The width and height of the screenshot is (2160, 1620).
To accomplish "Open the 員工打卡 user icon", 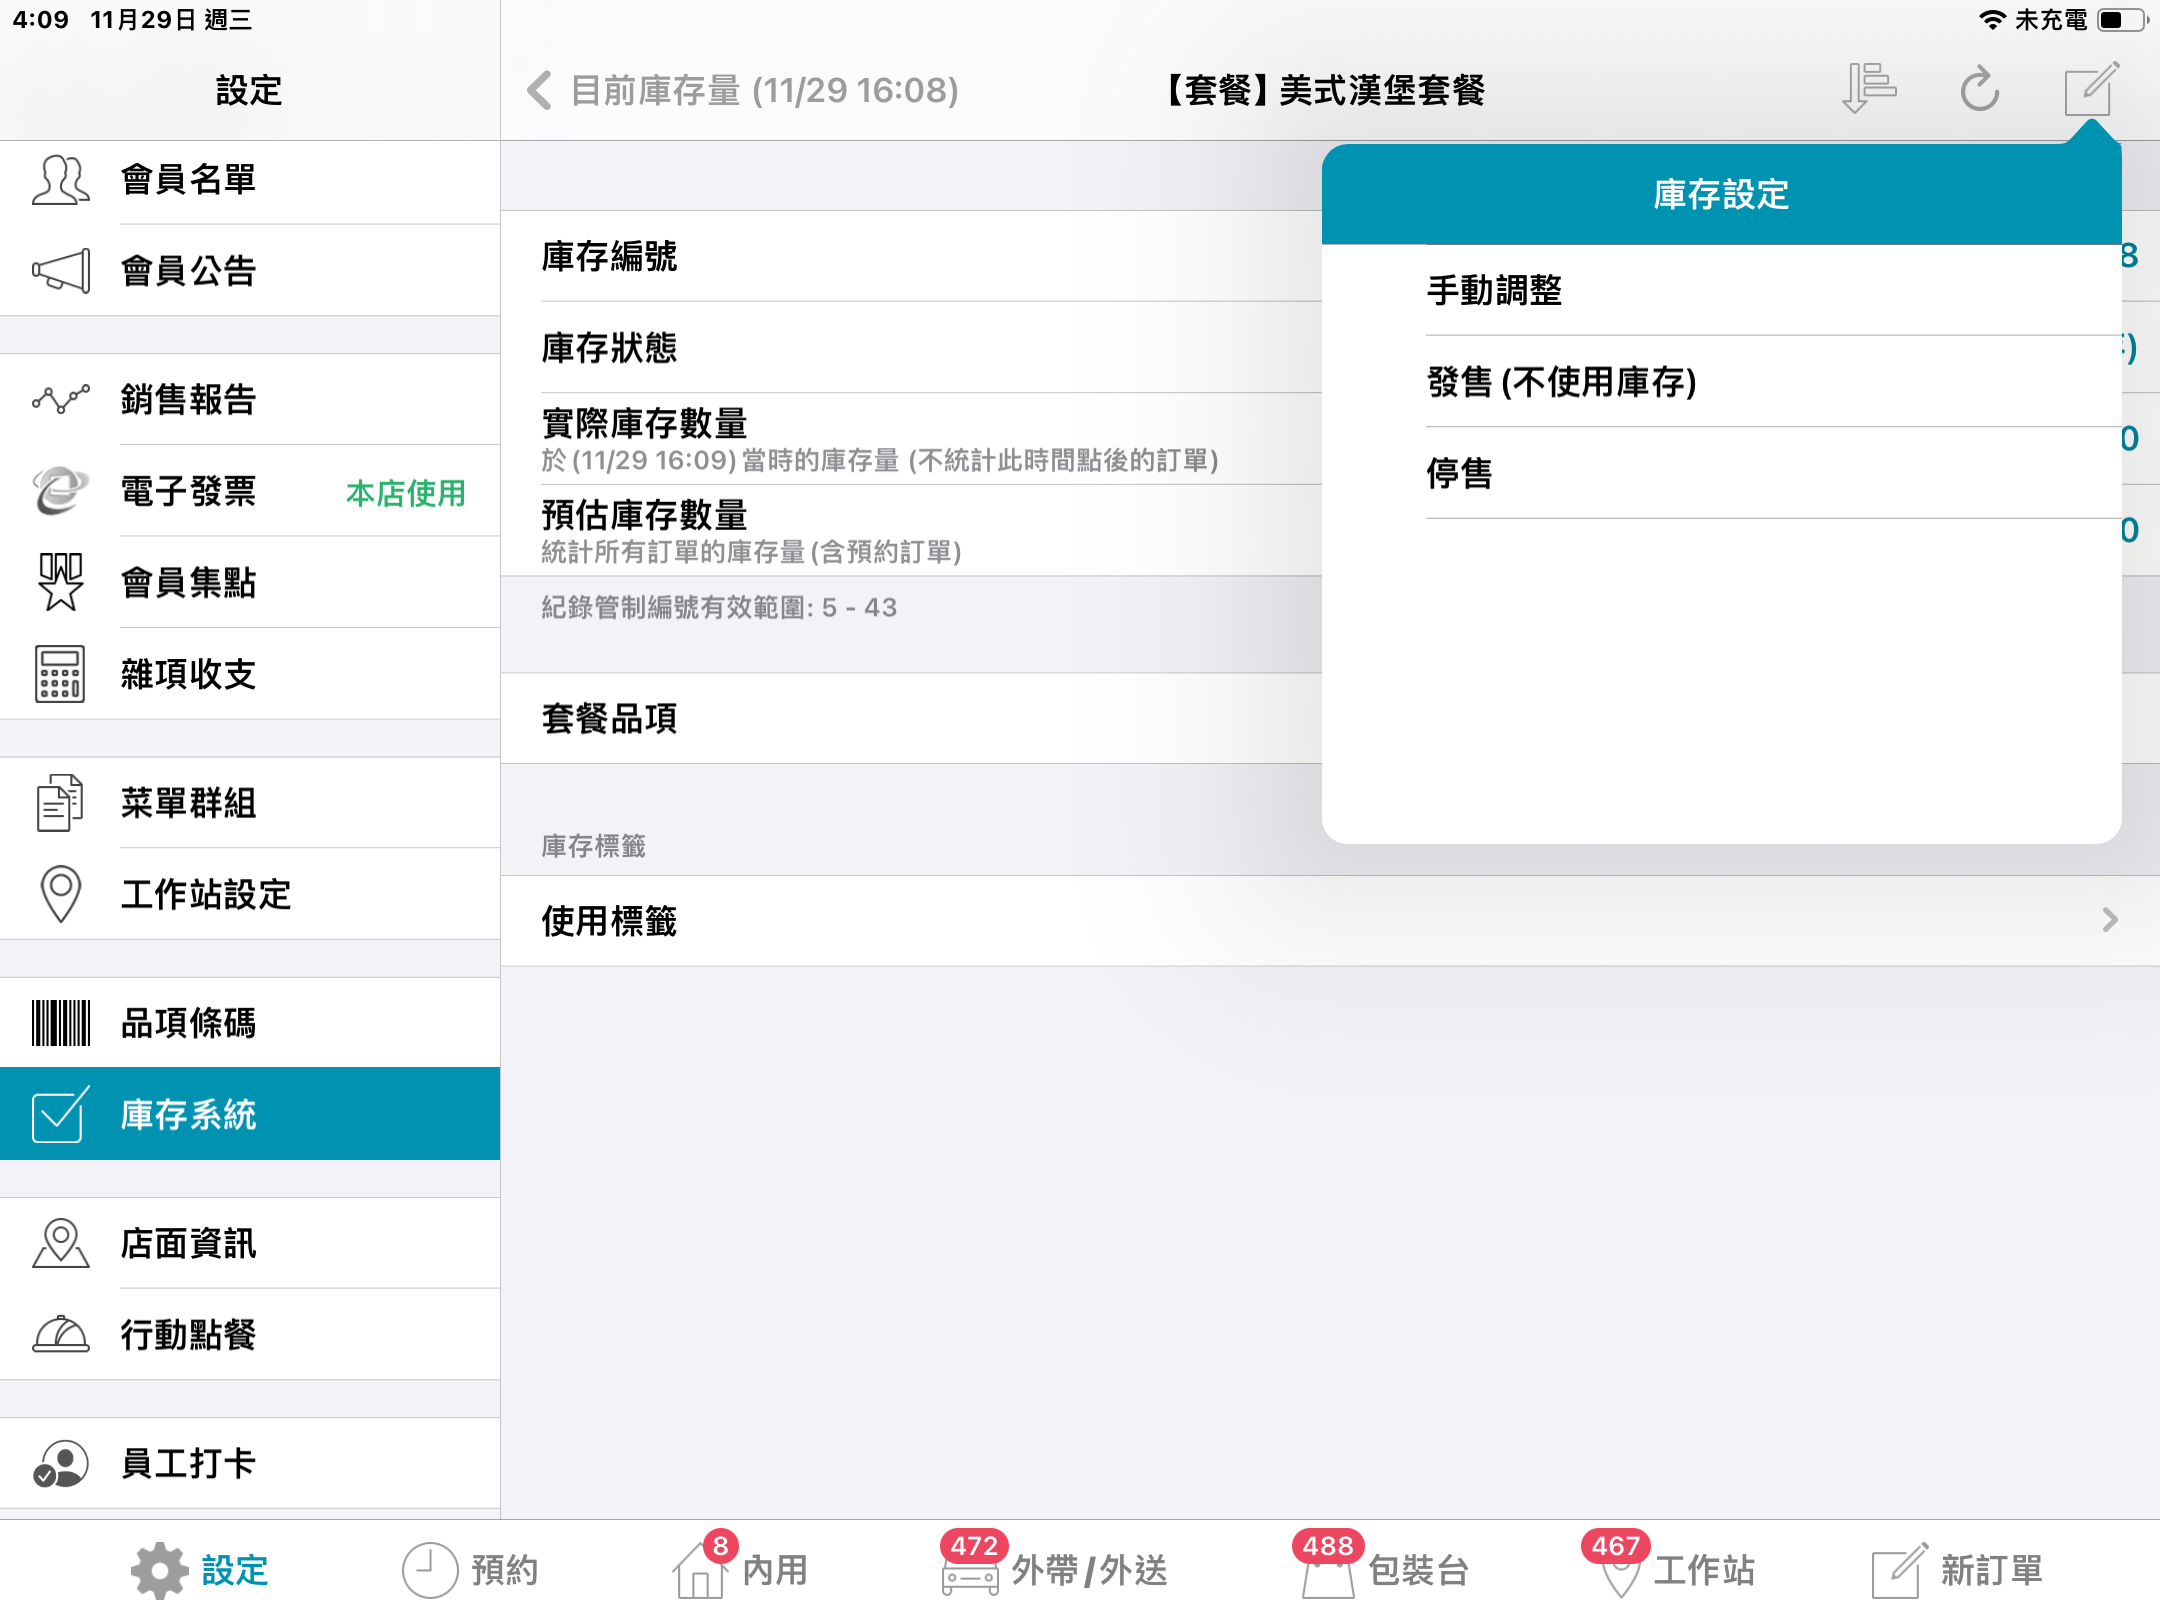I will (60, 1463).
